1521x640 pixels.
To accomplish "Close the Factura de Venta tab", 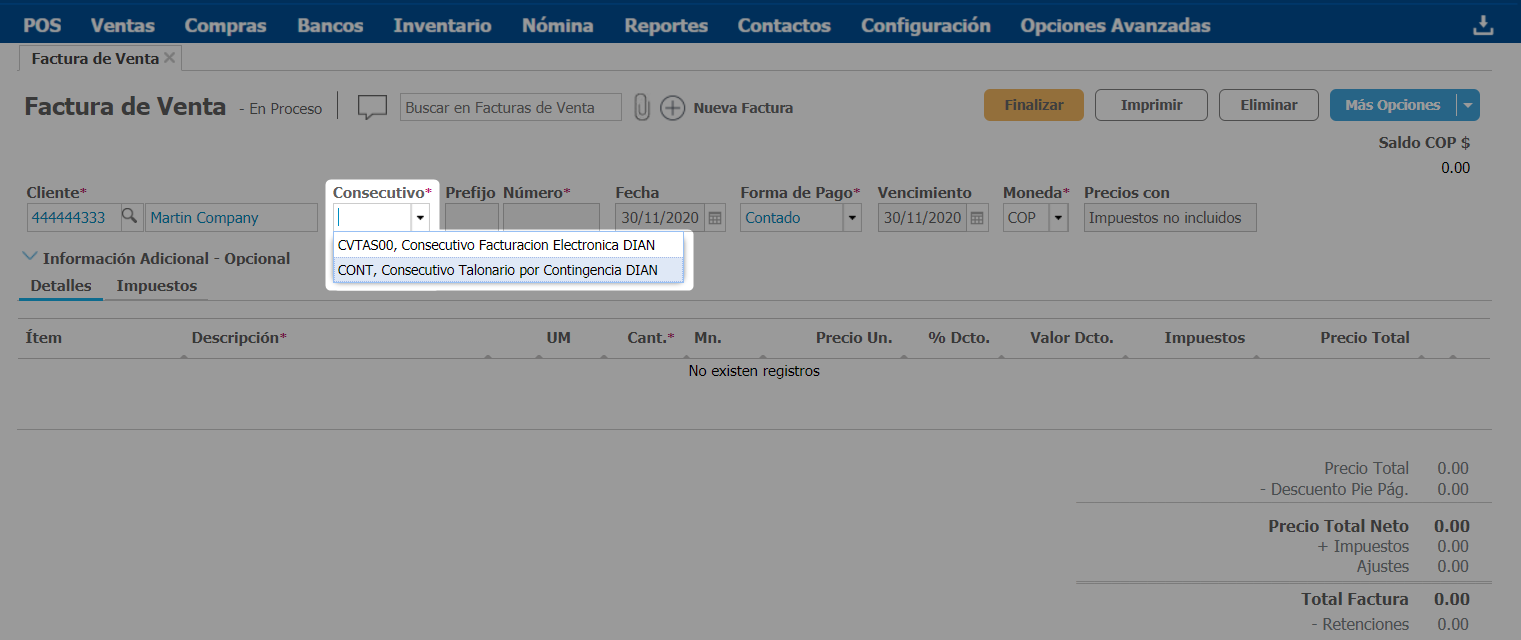I will pos(170,58).
